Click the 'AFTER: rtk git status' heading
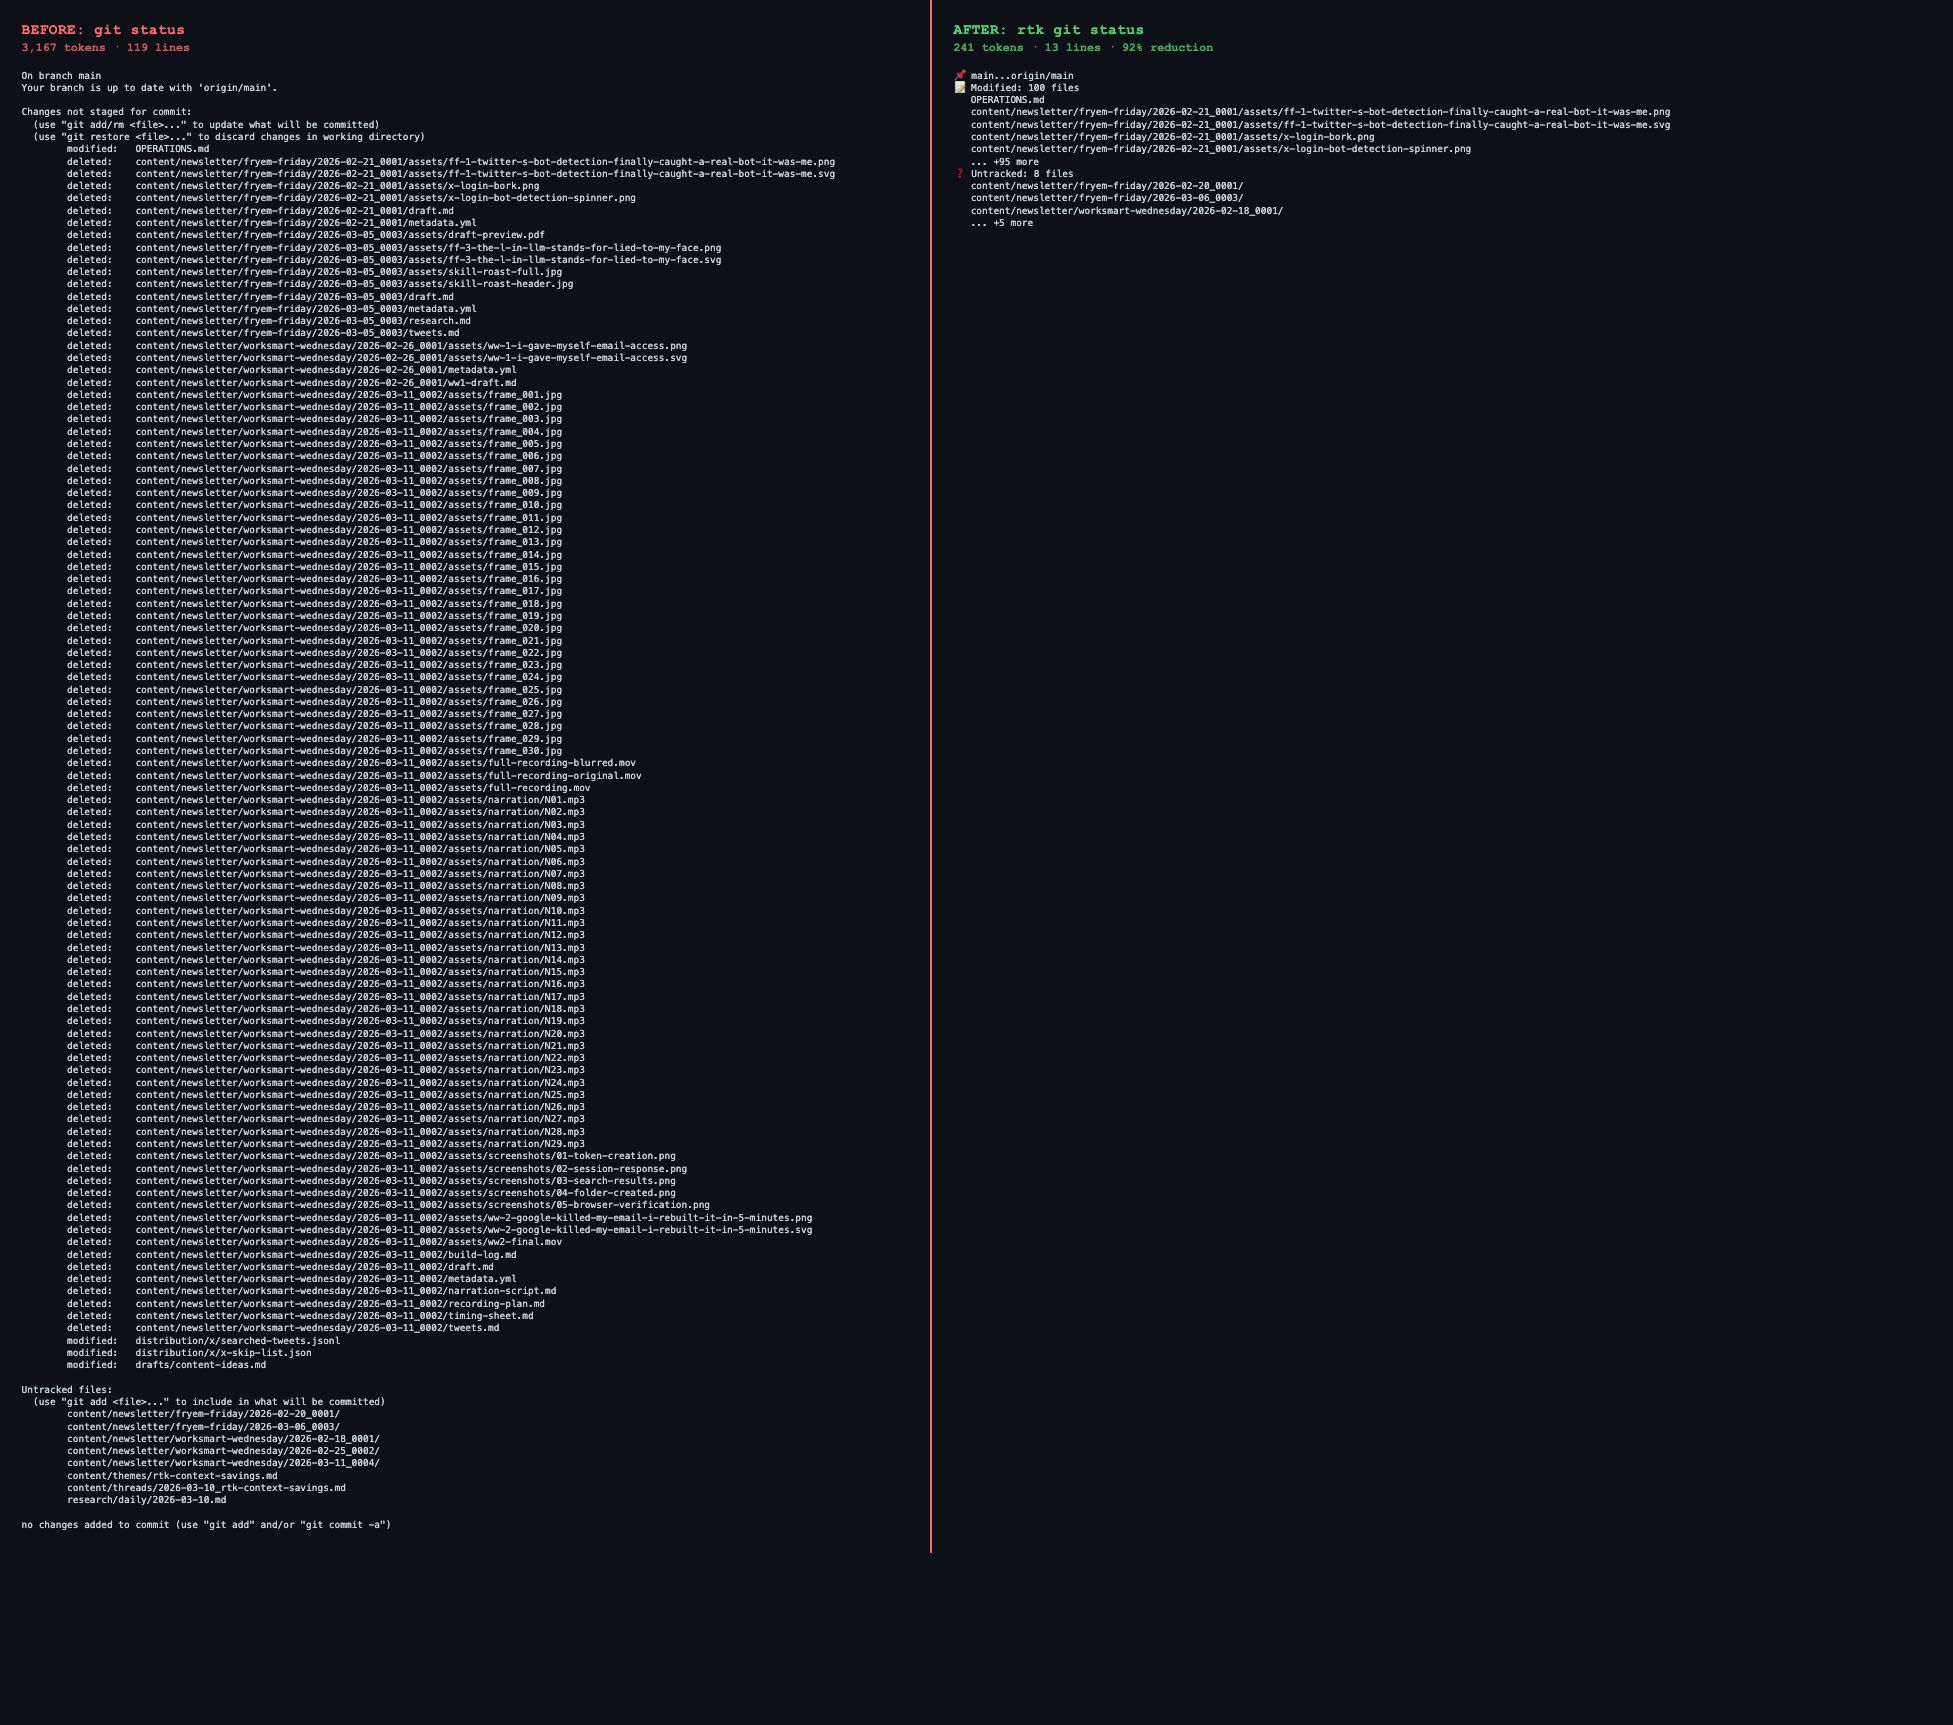The height and width of the screenshot is (1725, 1953). (x=1048, y=30)
